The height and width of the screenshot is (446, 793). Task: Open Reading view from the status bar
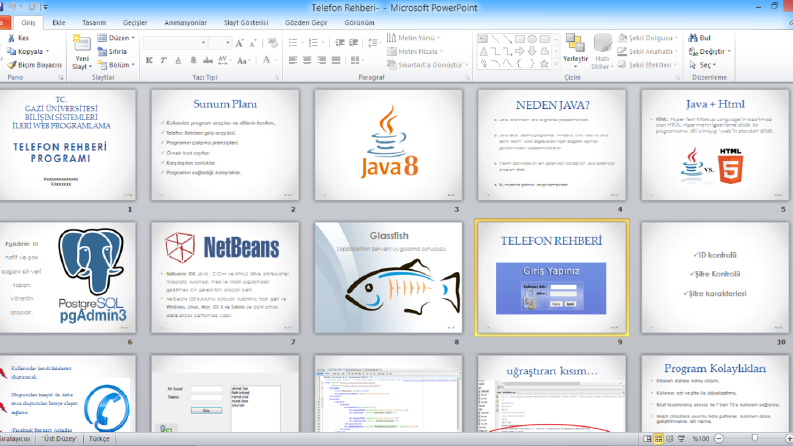[670, 438]
